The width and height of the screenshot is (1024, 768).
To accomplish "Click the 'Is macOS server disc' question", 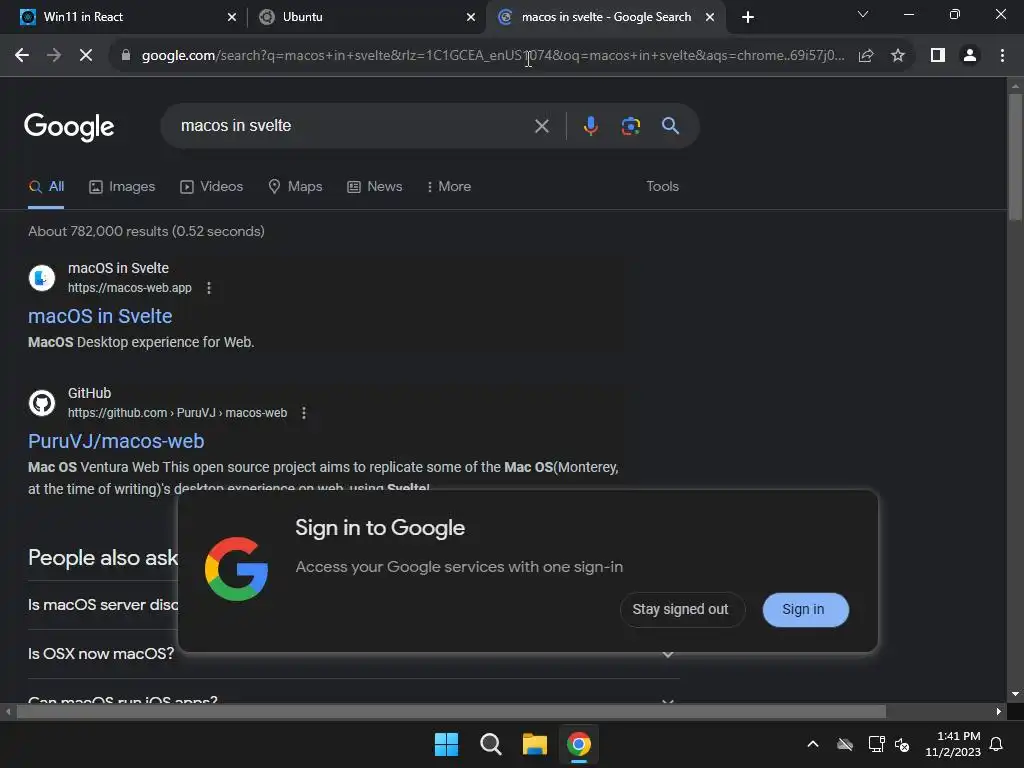I will [103, 605].
